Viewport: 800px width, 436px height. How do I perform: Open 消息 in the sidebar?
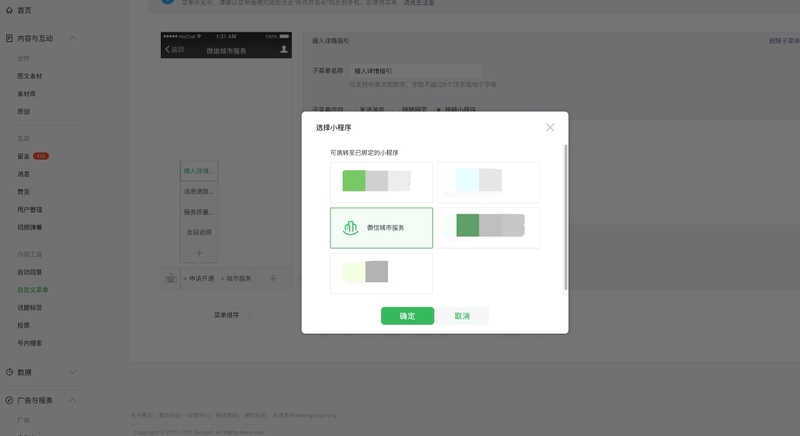[23, 174]
